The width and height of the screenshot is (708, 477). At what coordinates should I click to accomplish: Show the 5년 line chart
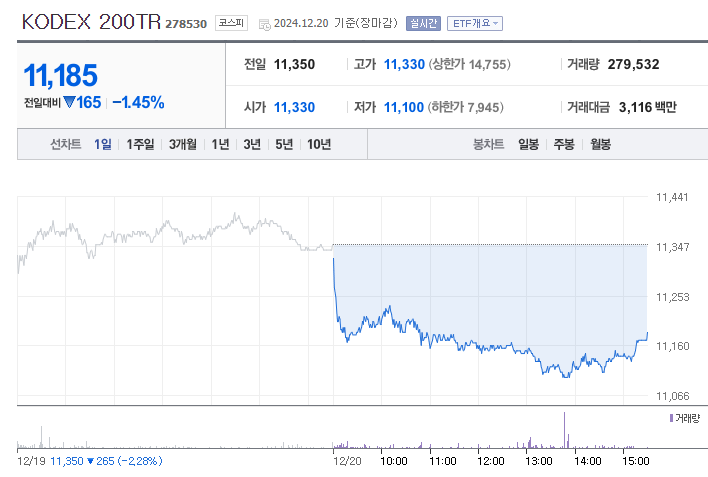tap(284, 144)
